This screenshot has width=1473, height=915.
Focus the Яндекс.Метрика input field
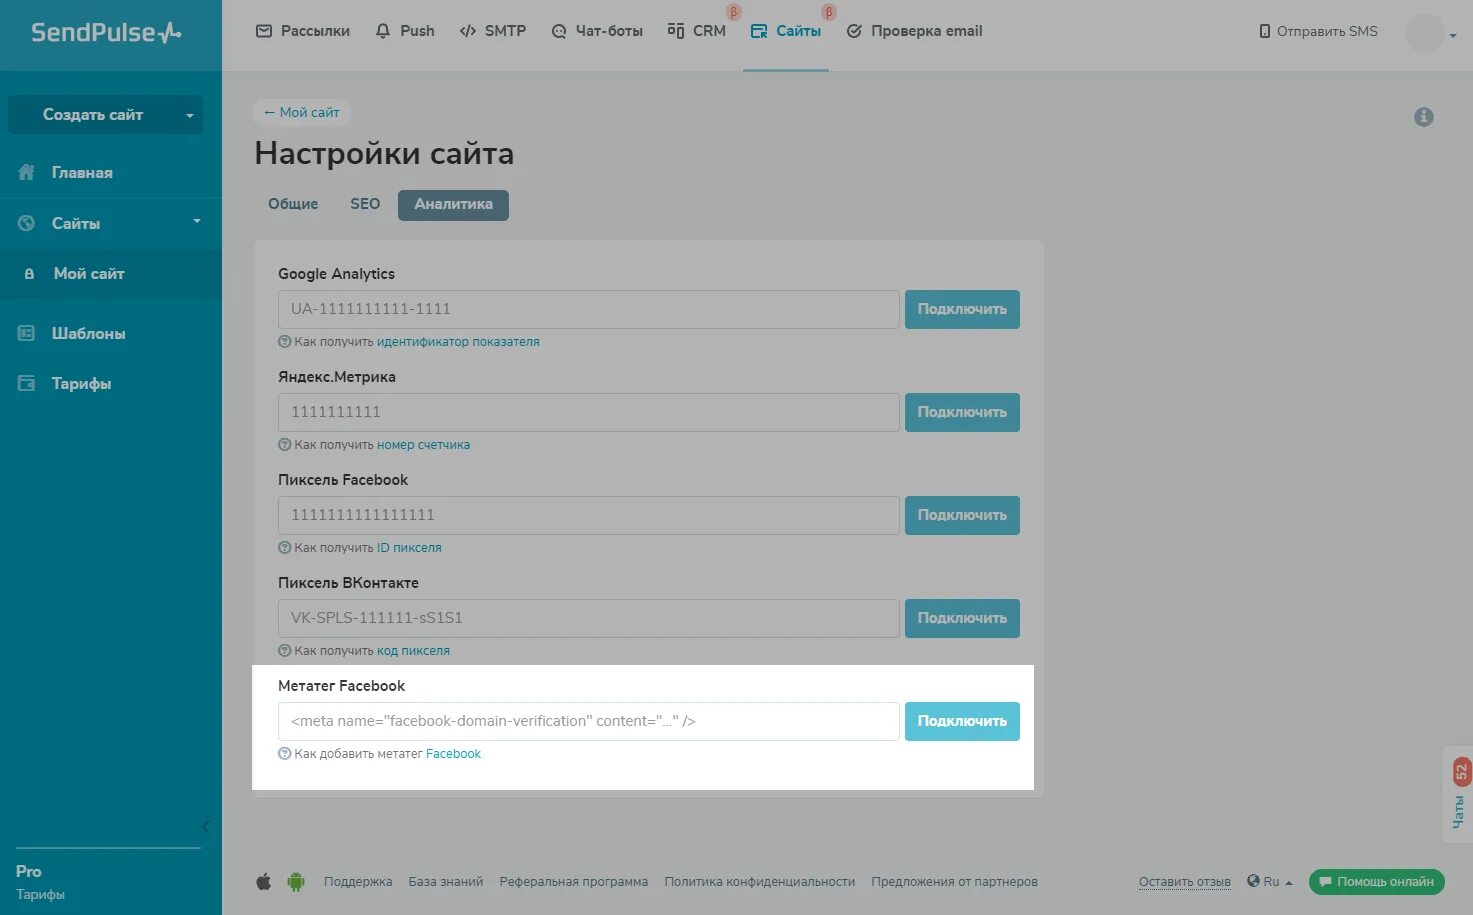[x=589, y=412]
